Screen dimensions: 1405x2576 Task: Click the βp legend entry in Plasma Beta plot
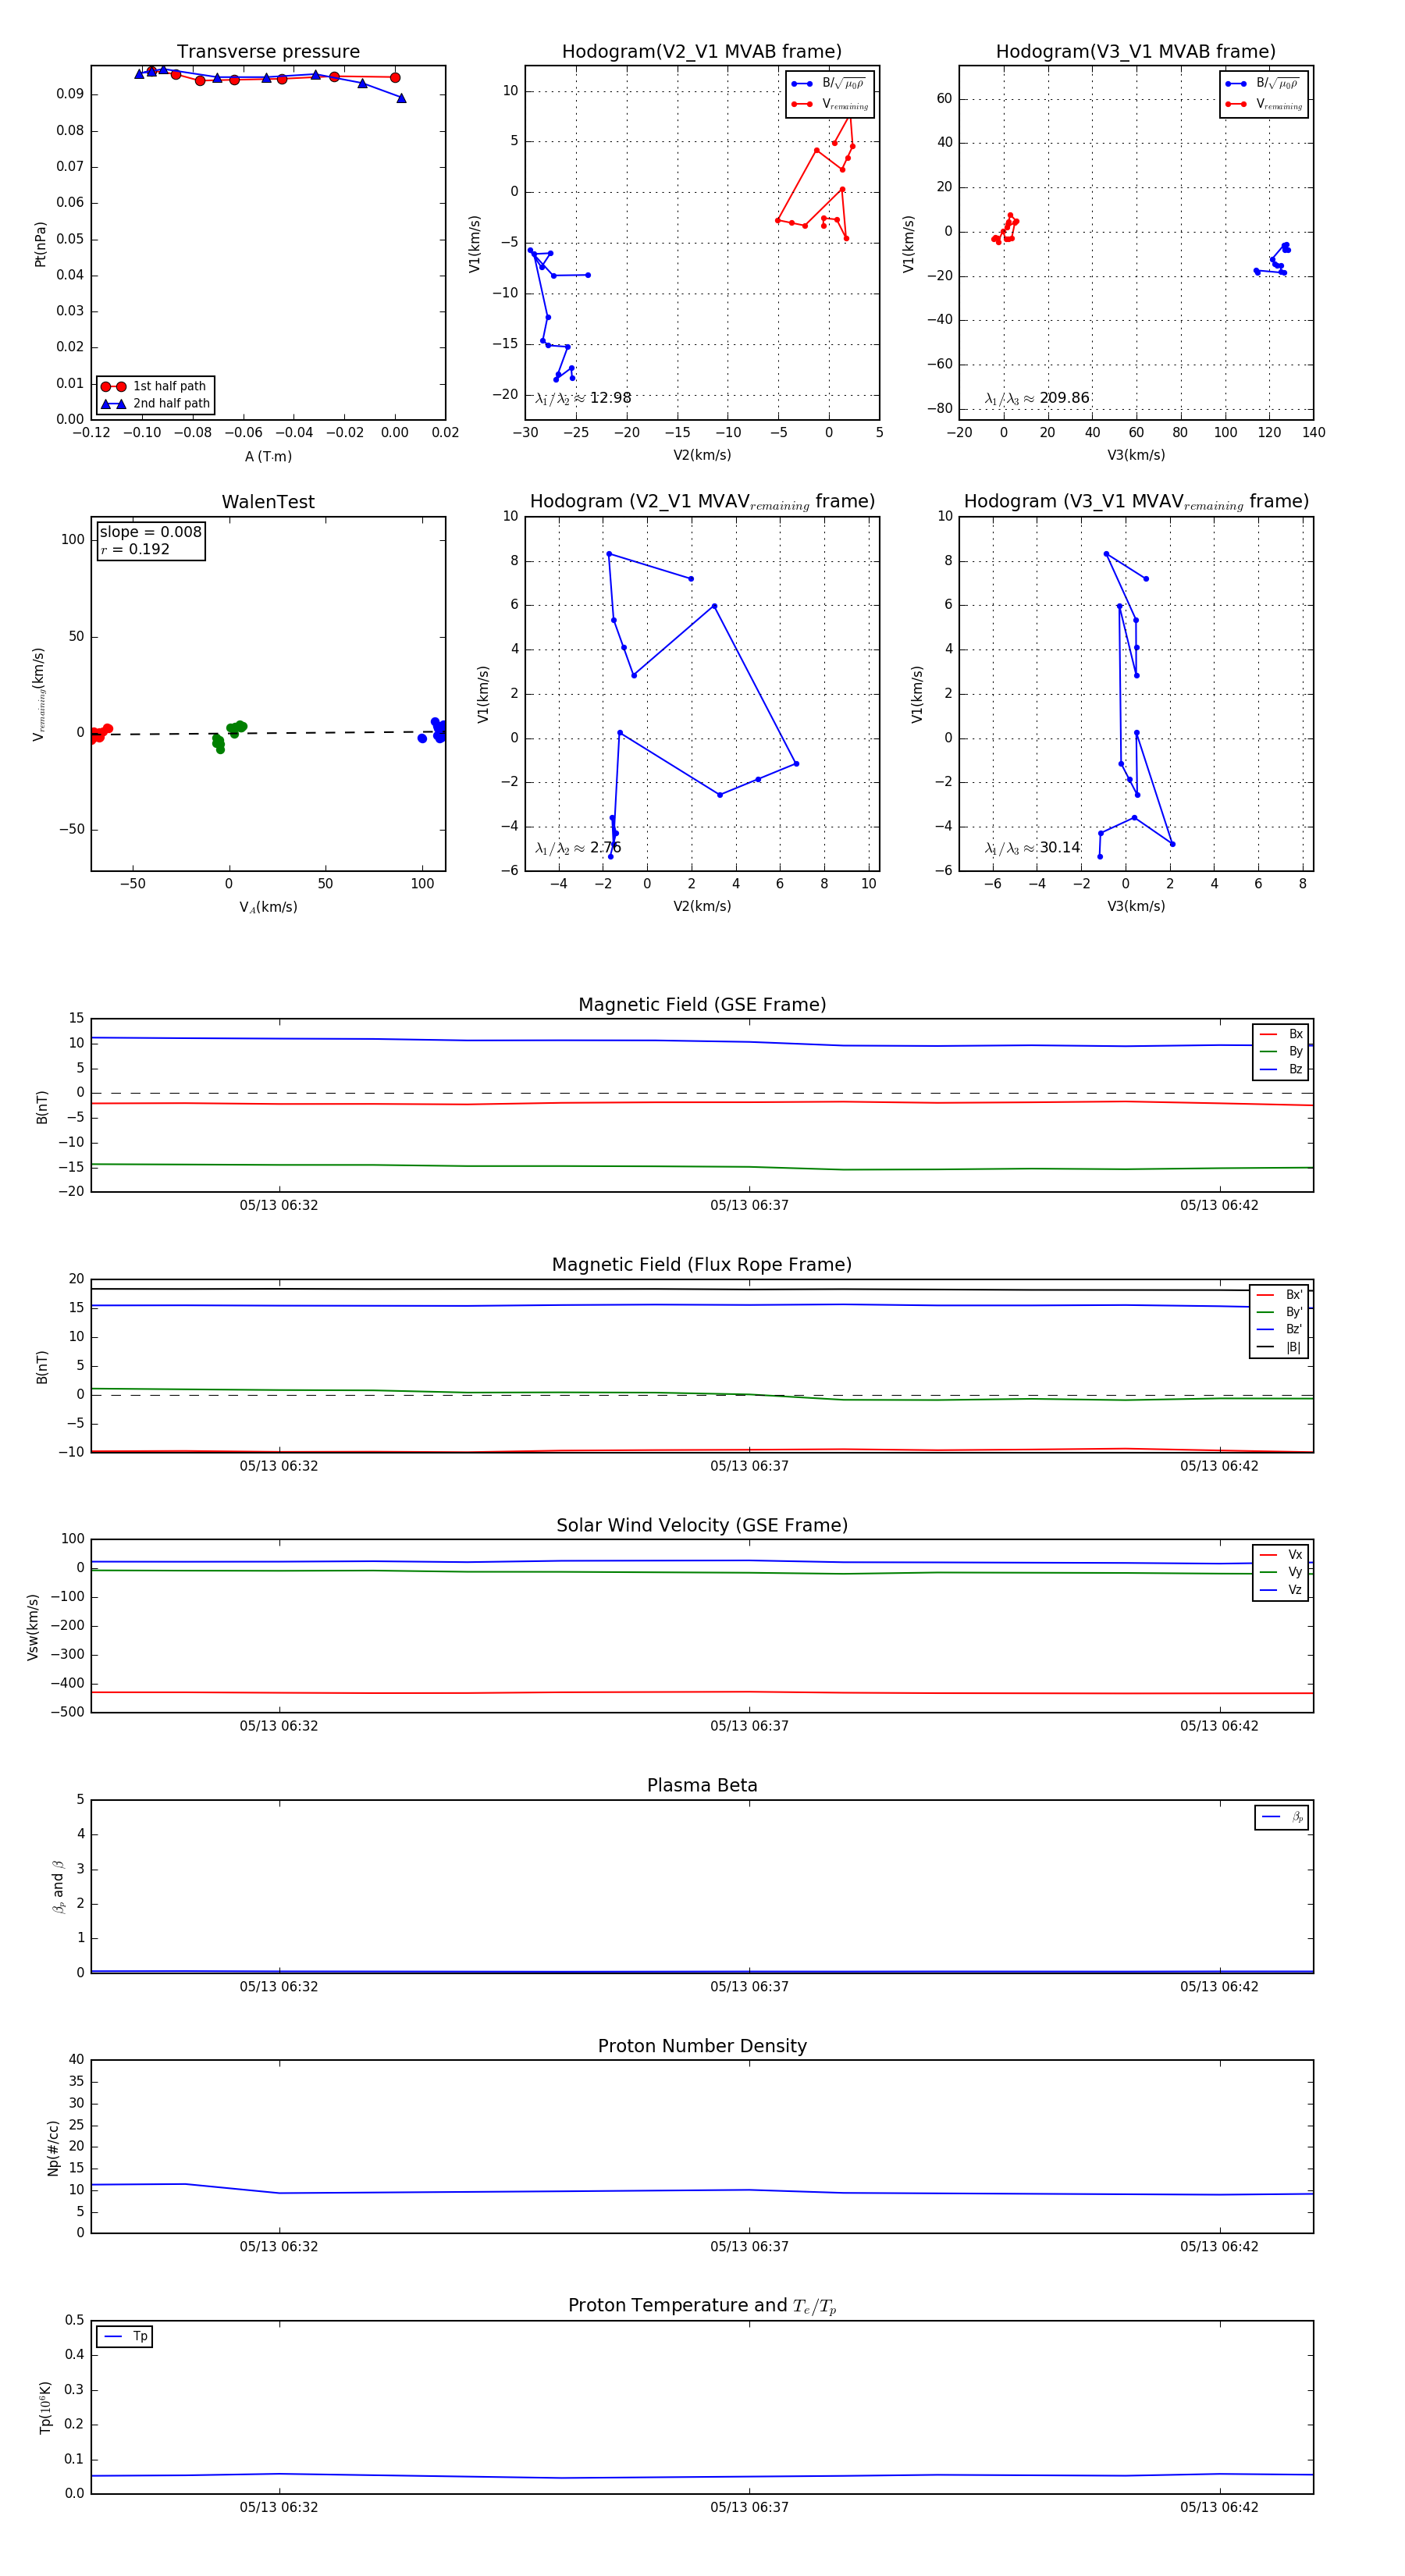click(x=1282, y=1817)
